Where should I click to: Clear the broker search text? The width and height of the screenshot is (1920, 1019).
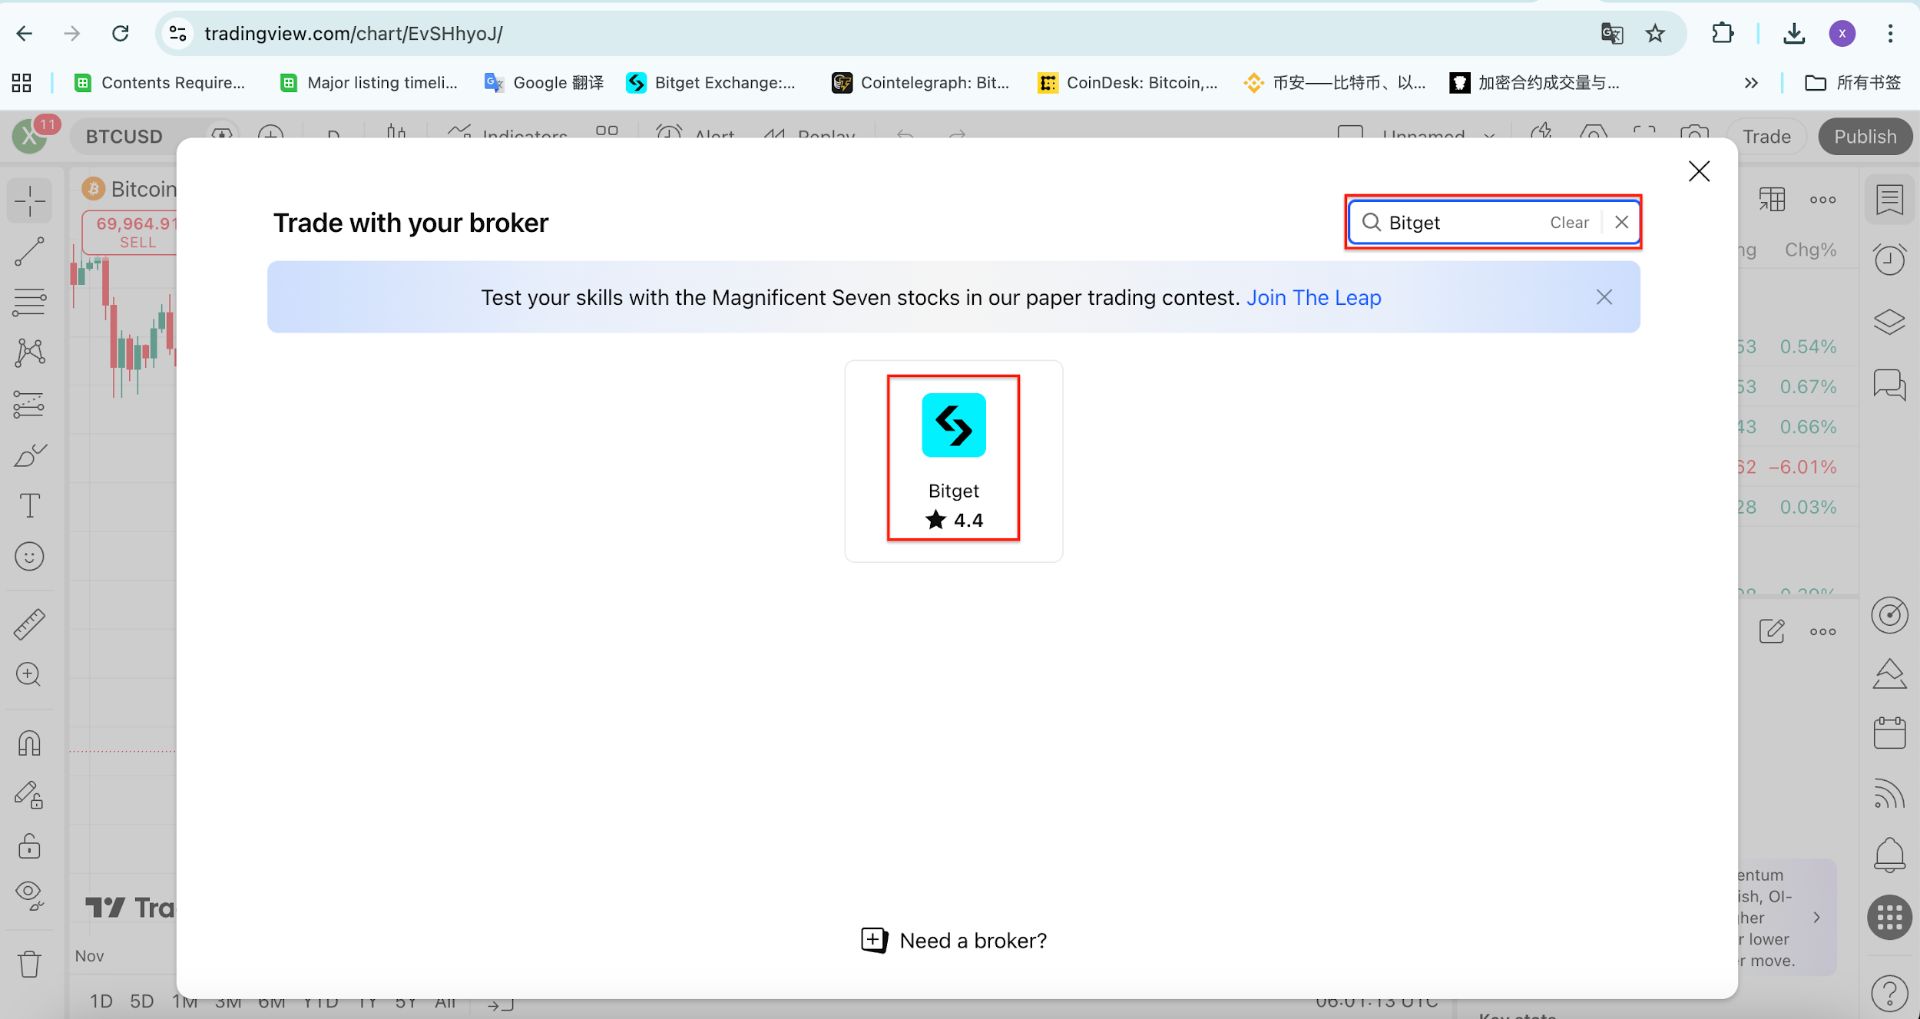(x=1569, y=222)
